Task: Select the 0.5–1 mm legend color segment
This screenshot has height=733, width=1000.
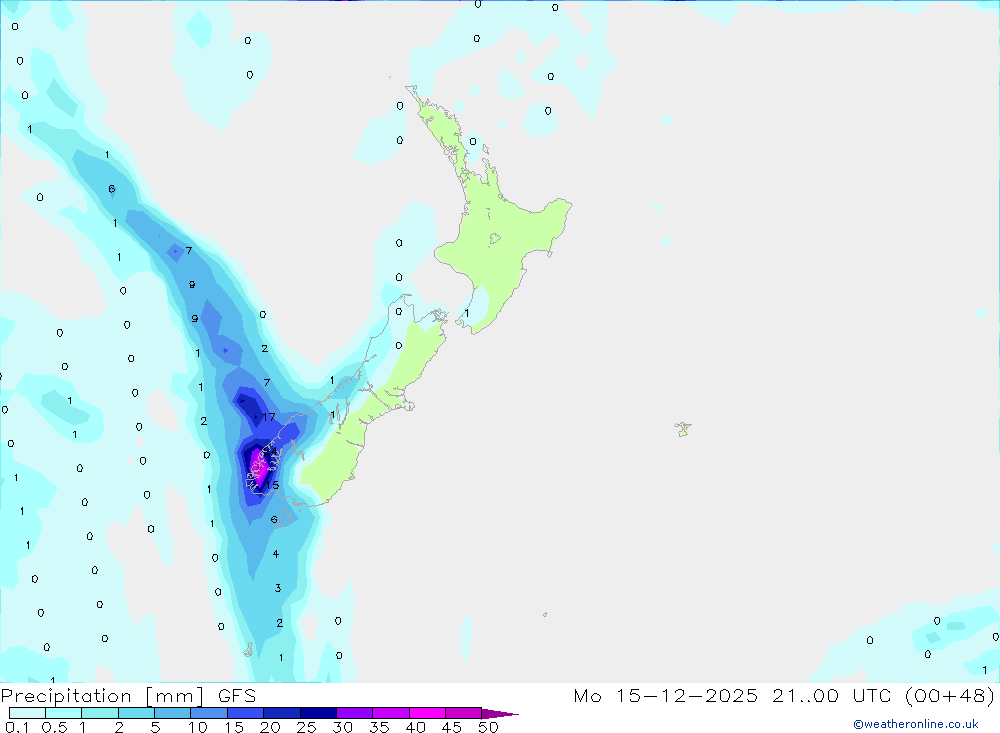Action: click(x=63, y=713)
